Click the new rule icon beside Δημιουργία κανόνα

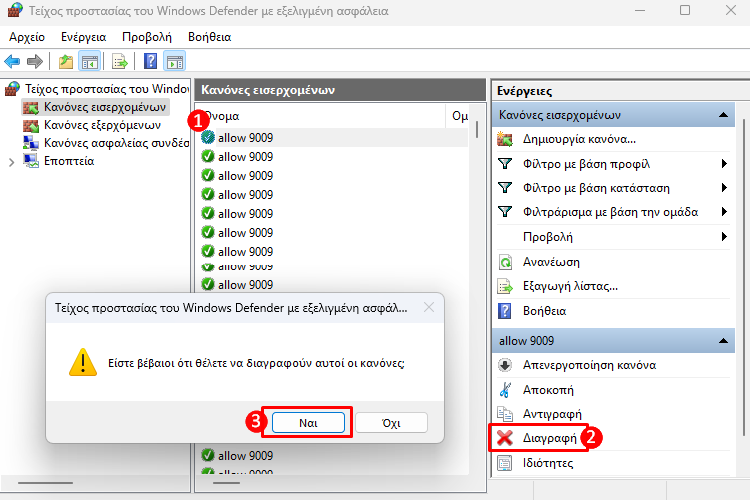pos(505,139)
